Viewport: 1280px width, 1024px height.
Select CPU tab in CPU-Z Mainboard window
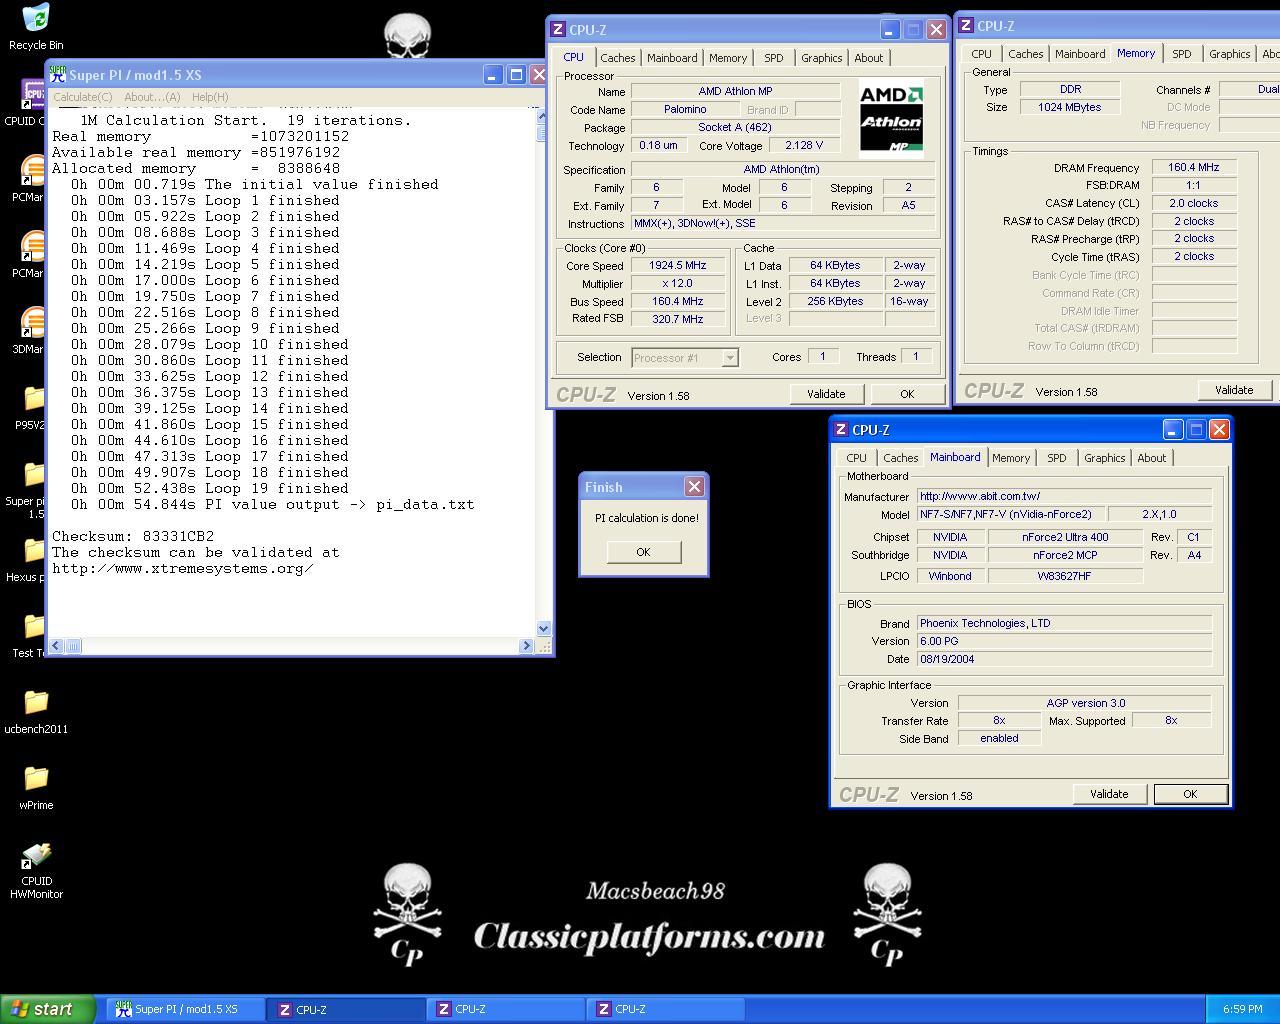pyautogui.click(x=857, y=458)
